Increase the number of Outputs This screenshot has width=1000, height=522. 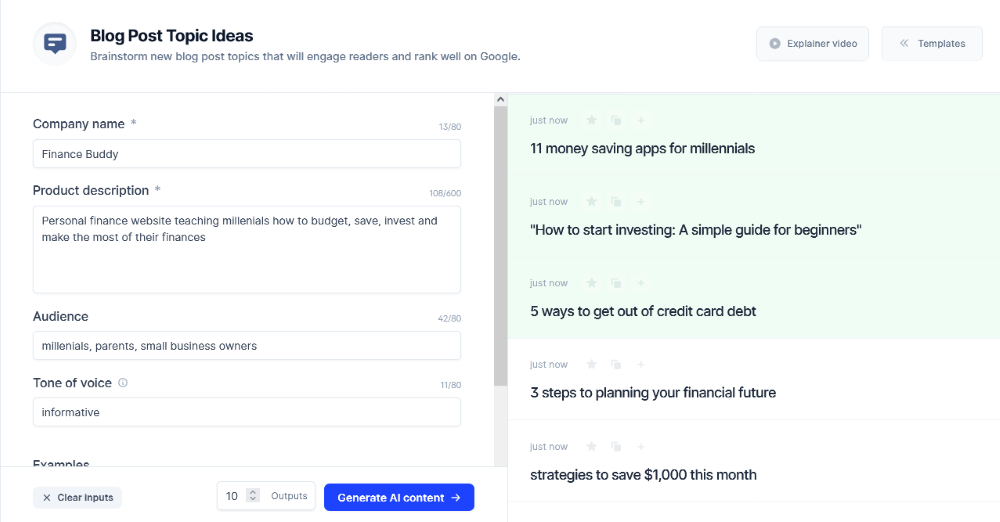[x=253, y=492]
